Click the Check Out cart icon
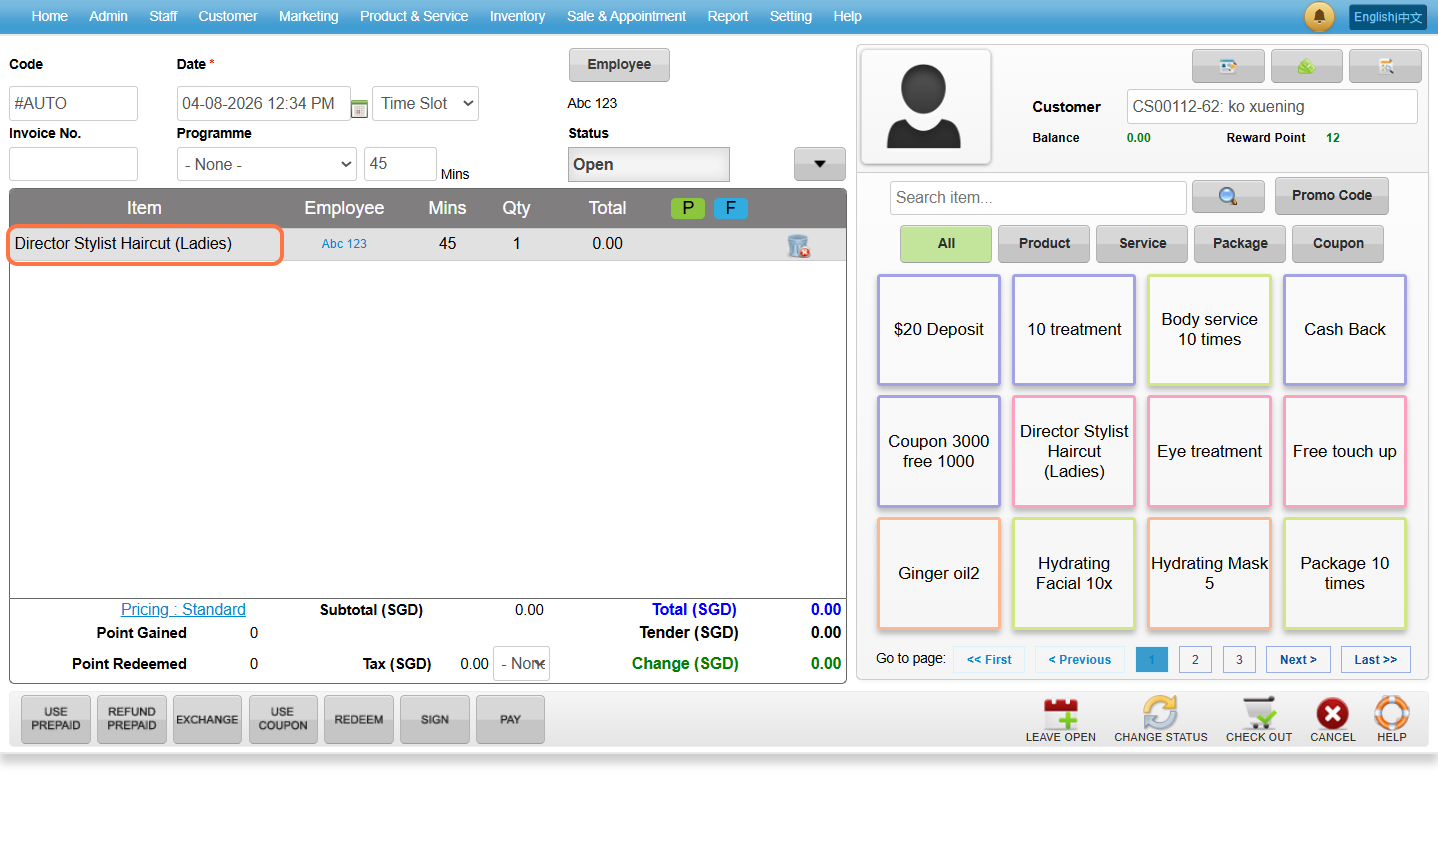Viewport: 1438px width, 859px height. (x=1259, y=720)
